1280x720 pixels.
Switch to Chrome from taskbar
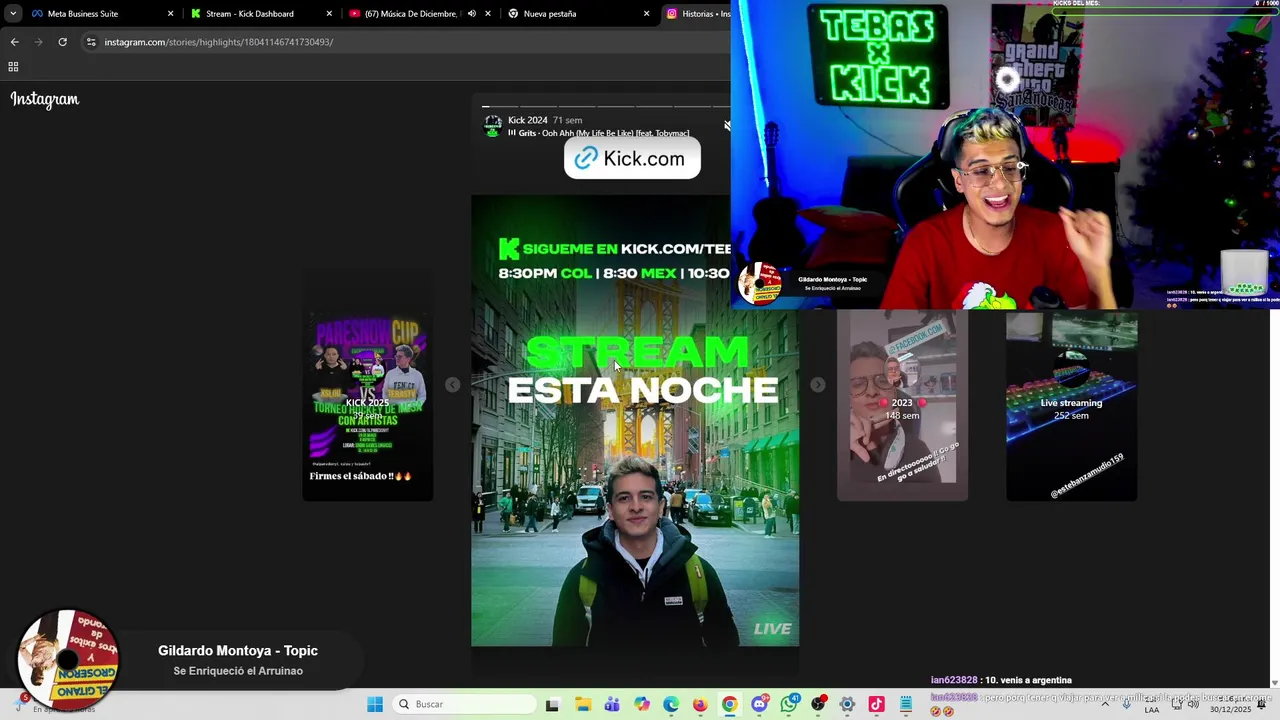(x=729, y=704)
